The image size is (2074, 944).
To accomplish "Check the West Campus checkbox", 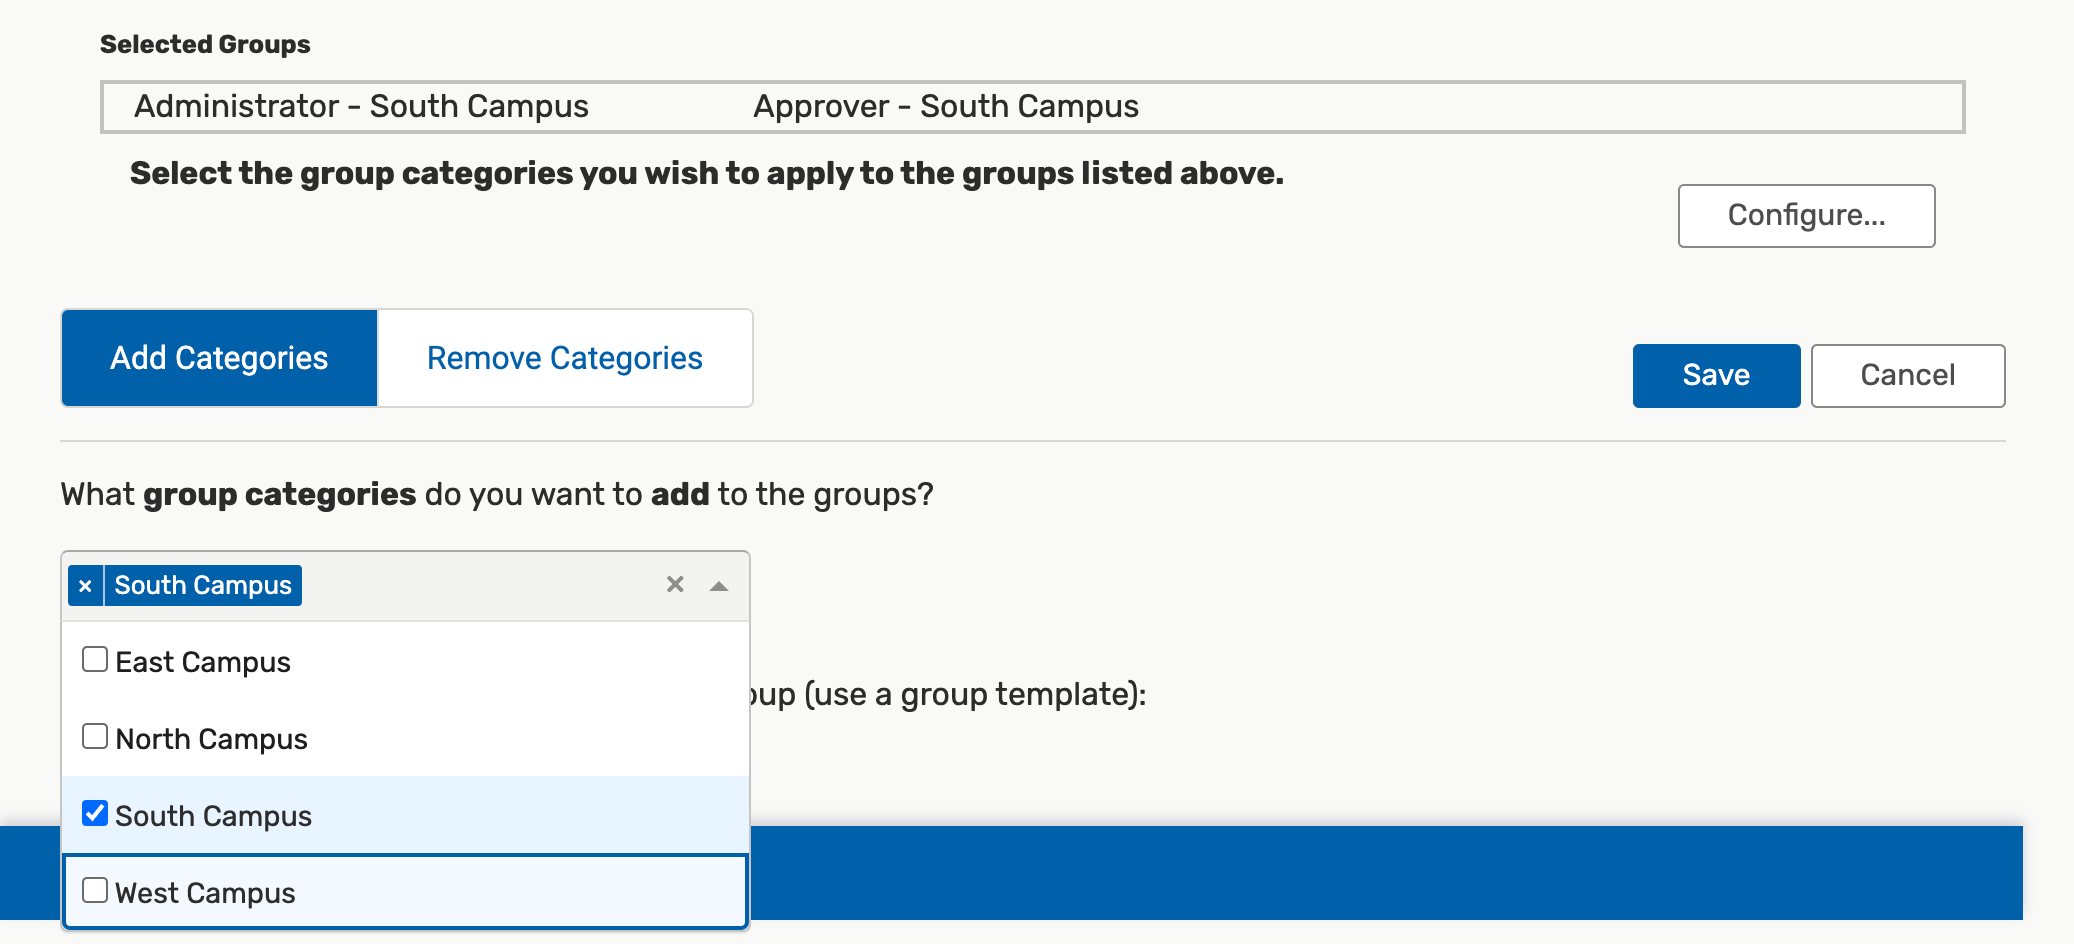I will pyautogui.click(x=95, y=891).
